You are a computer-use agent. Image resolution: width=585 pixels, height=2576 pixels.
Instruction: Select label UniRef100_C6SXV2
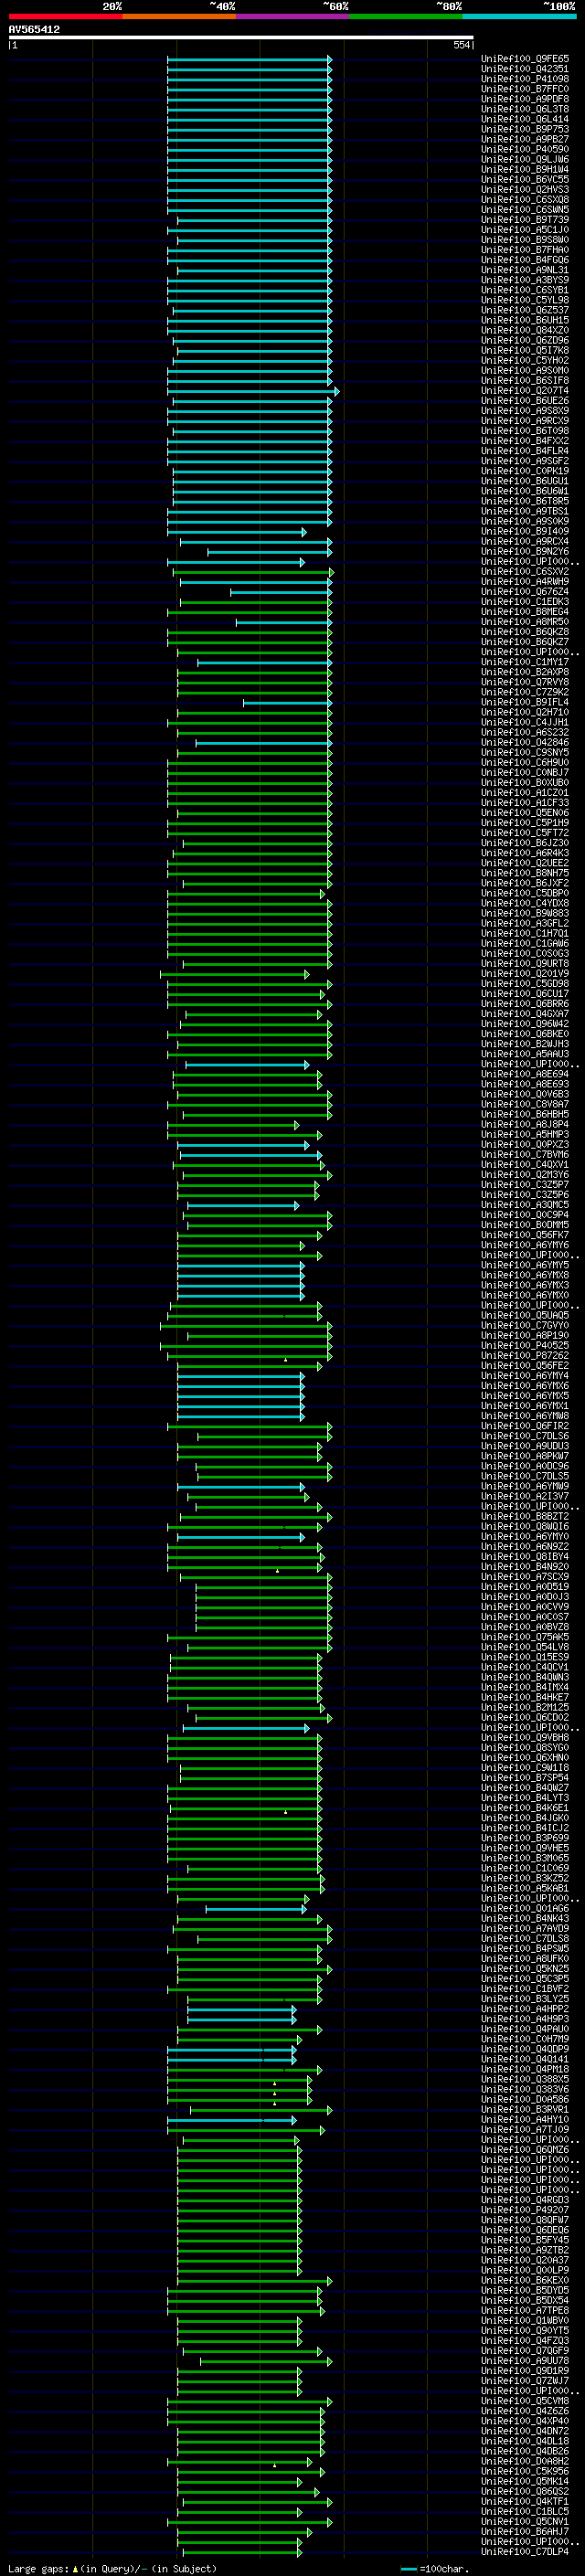tap(524, 571)
